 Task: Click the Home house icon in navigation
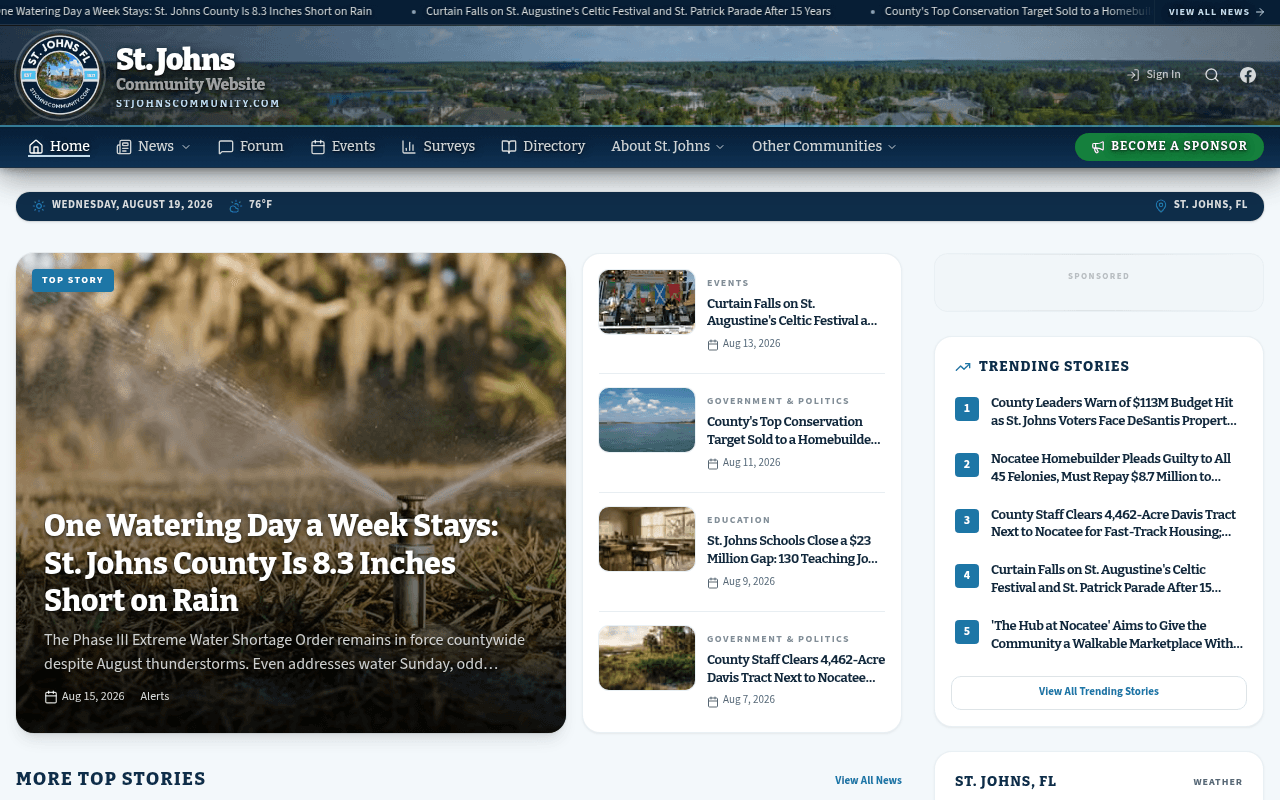36,147
